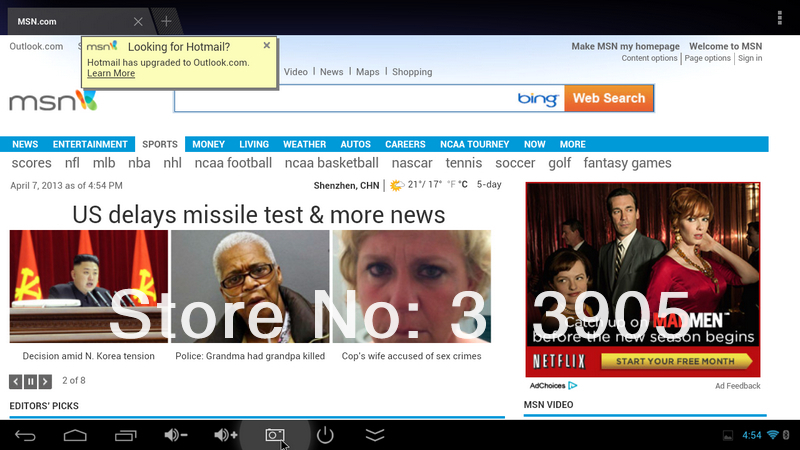Open the nascar sublink
The height and width of the screenshot is (450, 800).
tap(412, 163)
